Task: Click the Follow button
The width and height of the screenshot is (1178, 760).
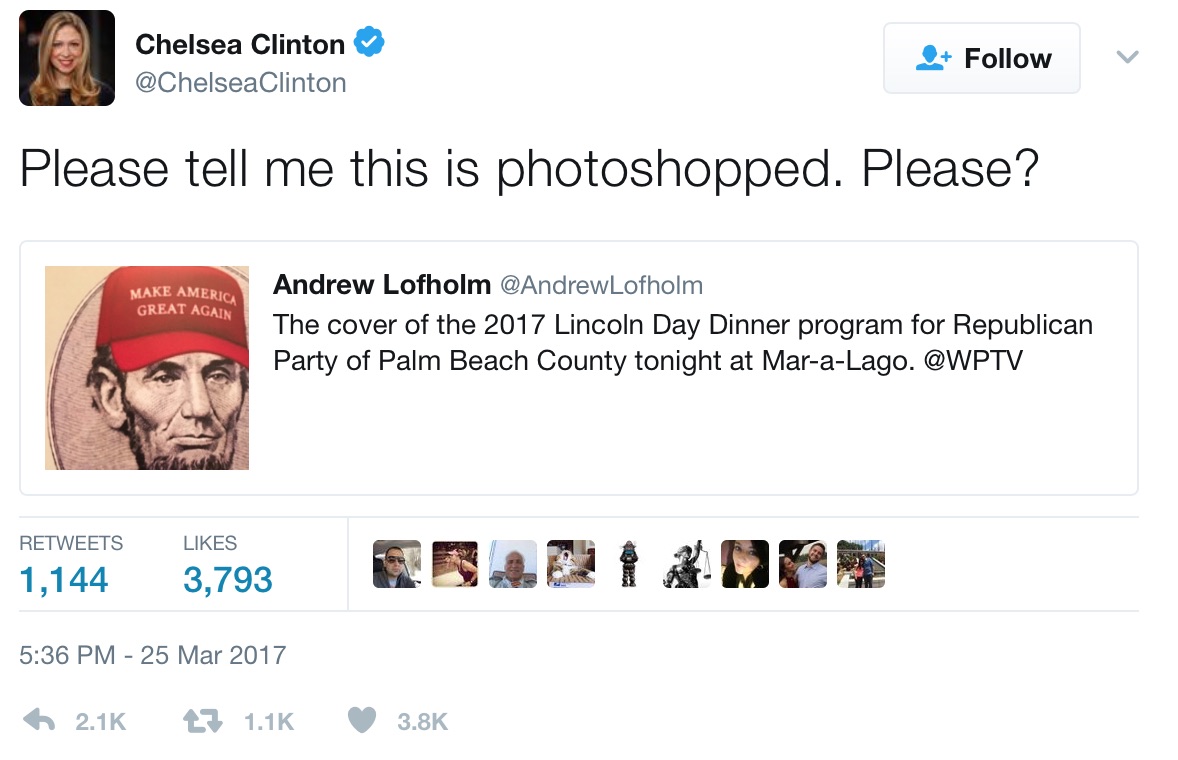Action: click(x=981, y=58)
